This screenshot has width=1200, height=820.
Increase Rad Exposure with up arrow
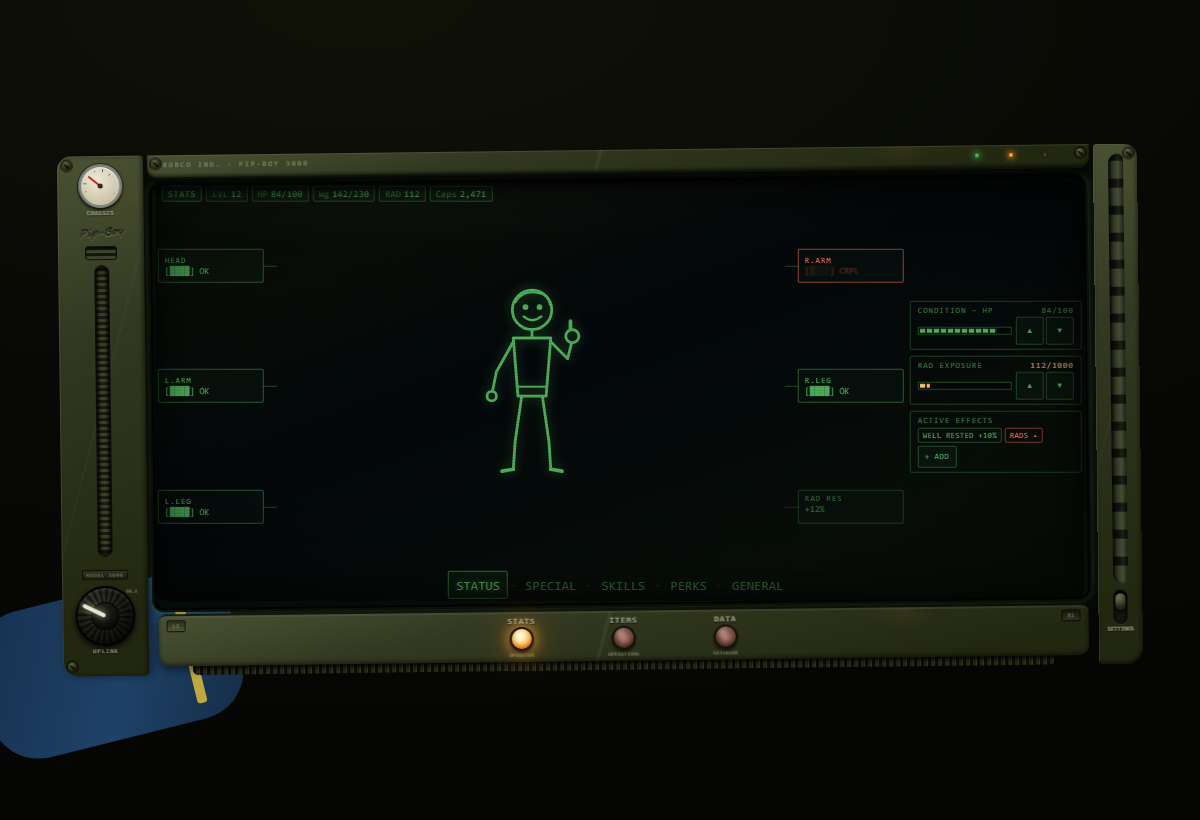pos(1029,386)
